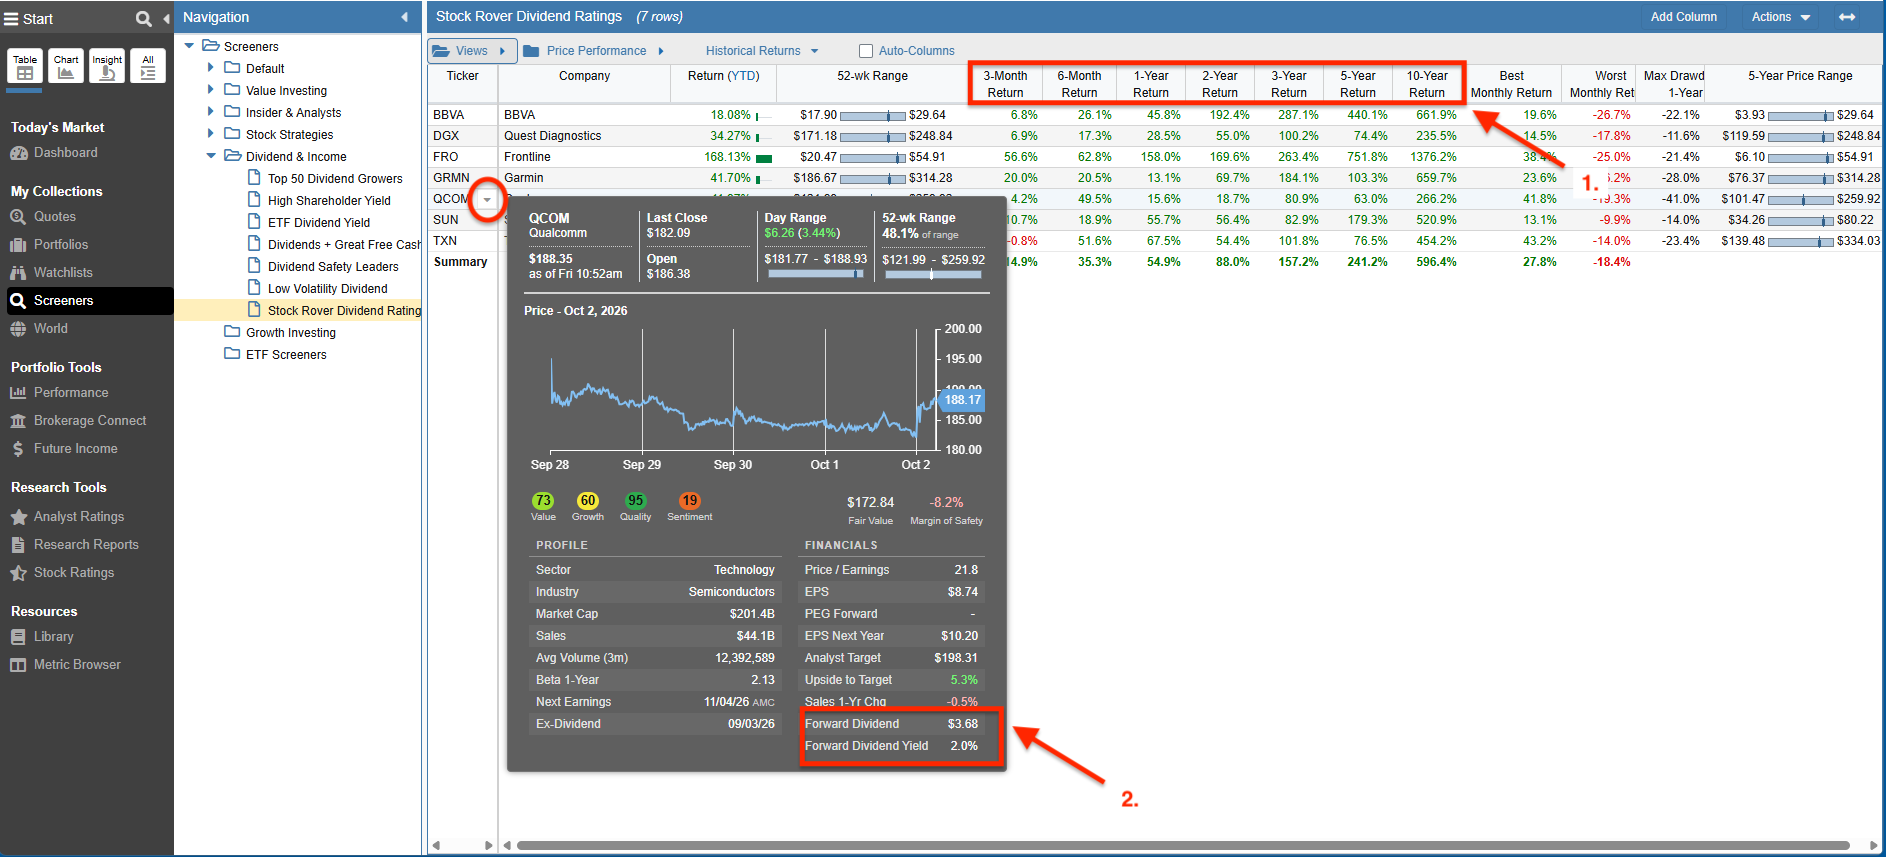Open the Library resource
1886x857 pixels.
click(42, 637)
